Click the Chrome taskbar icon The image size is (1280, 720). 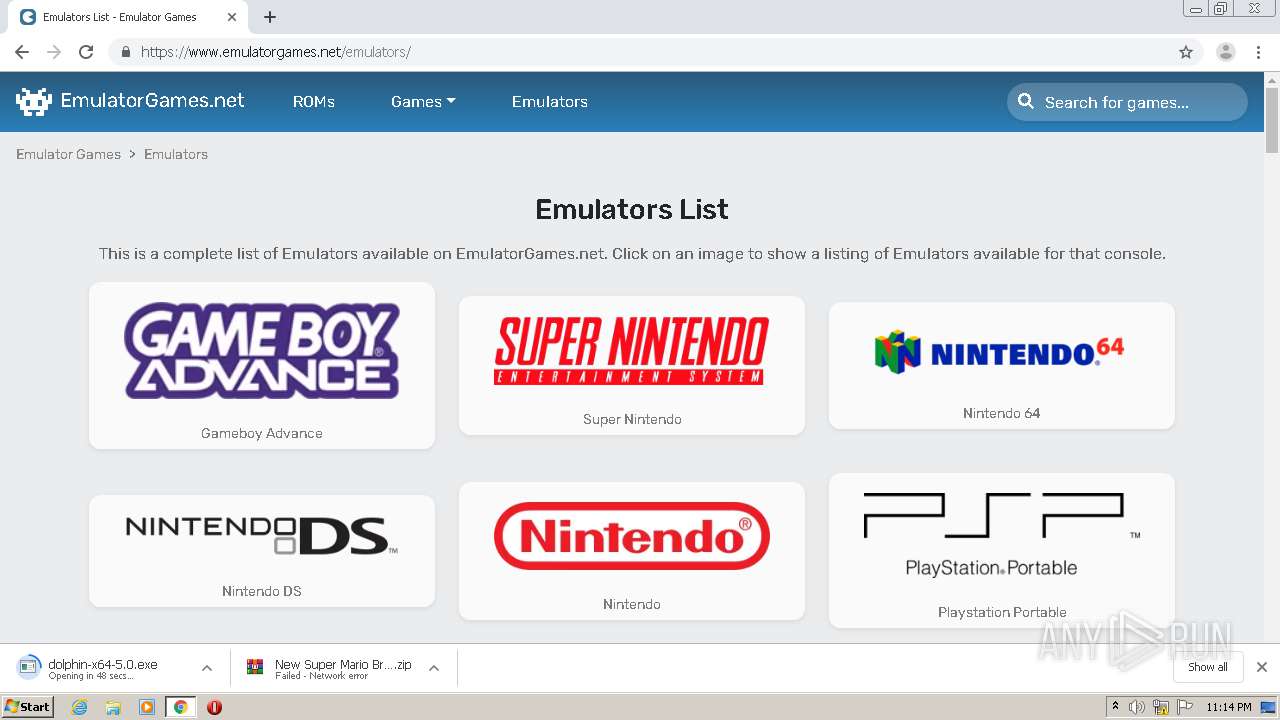(180, 707)
